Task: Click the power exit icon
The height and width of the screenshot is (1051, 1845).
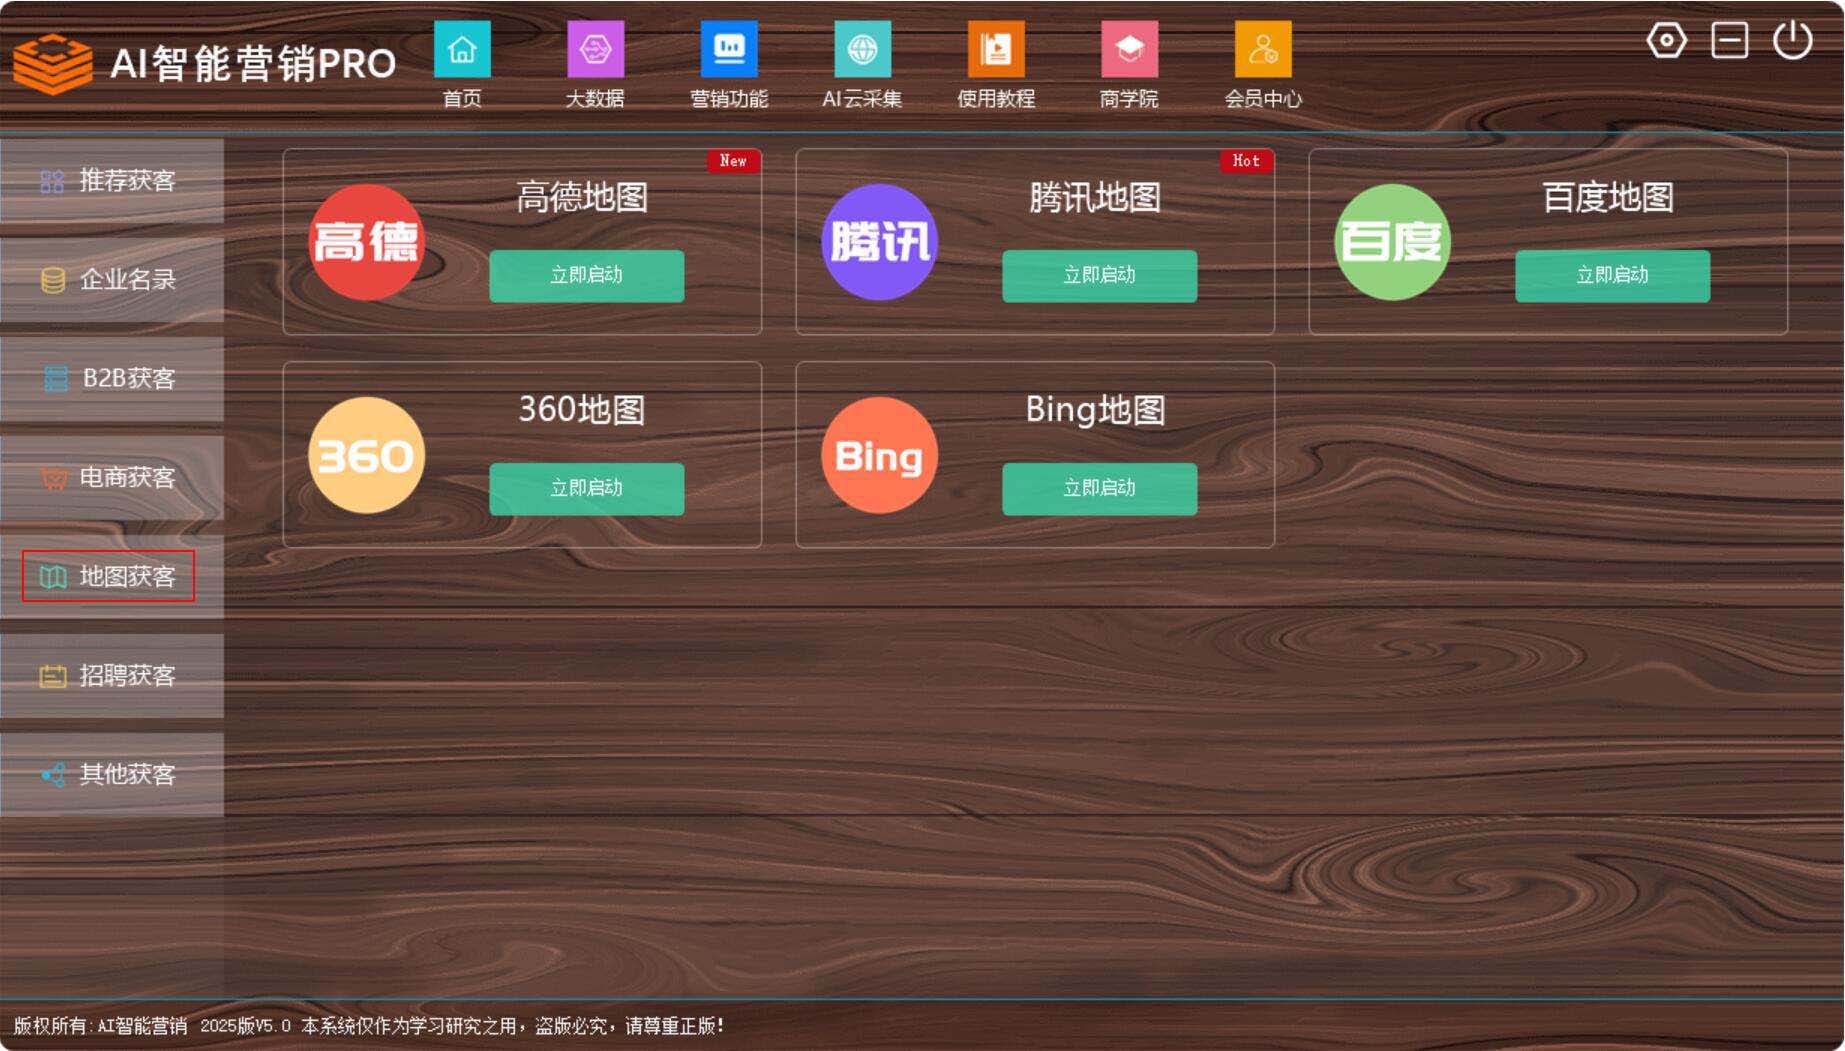Action: pyautogui.click(x=1792, y=41)
